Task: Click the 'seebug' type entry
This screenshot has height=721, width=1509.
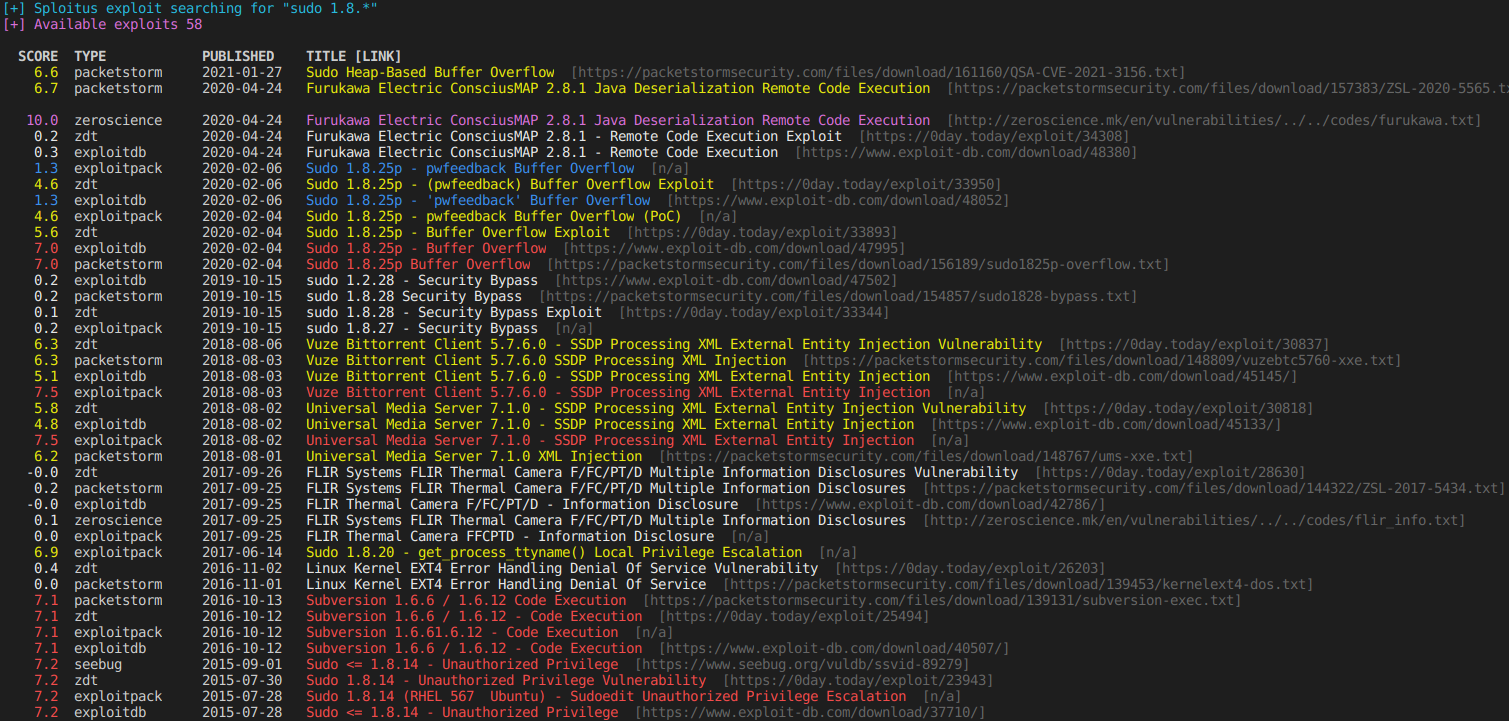Action: click(98, 664)
